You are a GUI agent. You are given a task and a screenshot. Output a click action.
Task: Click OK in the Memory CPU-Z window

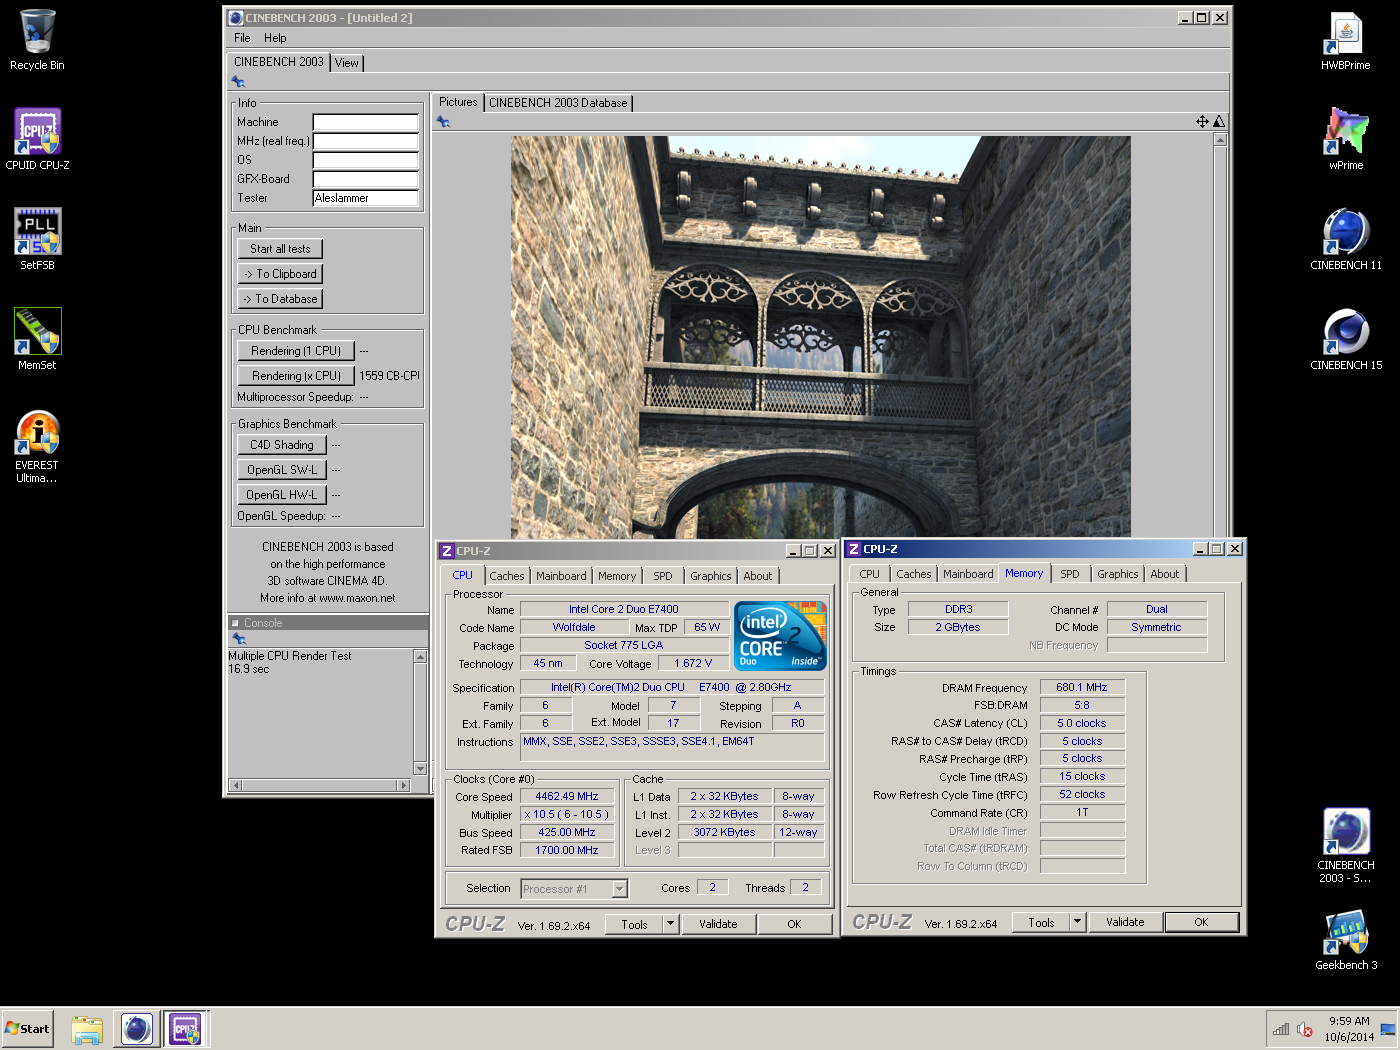[x=1201, y=922]
